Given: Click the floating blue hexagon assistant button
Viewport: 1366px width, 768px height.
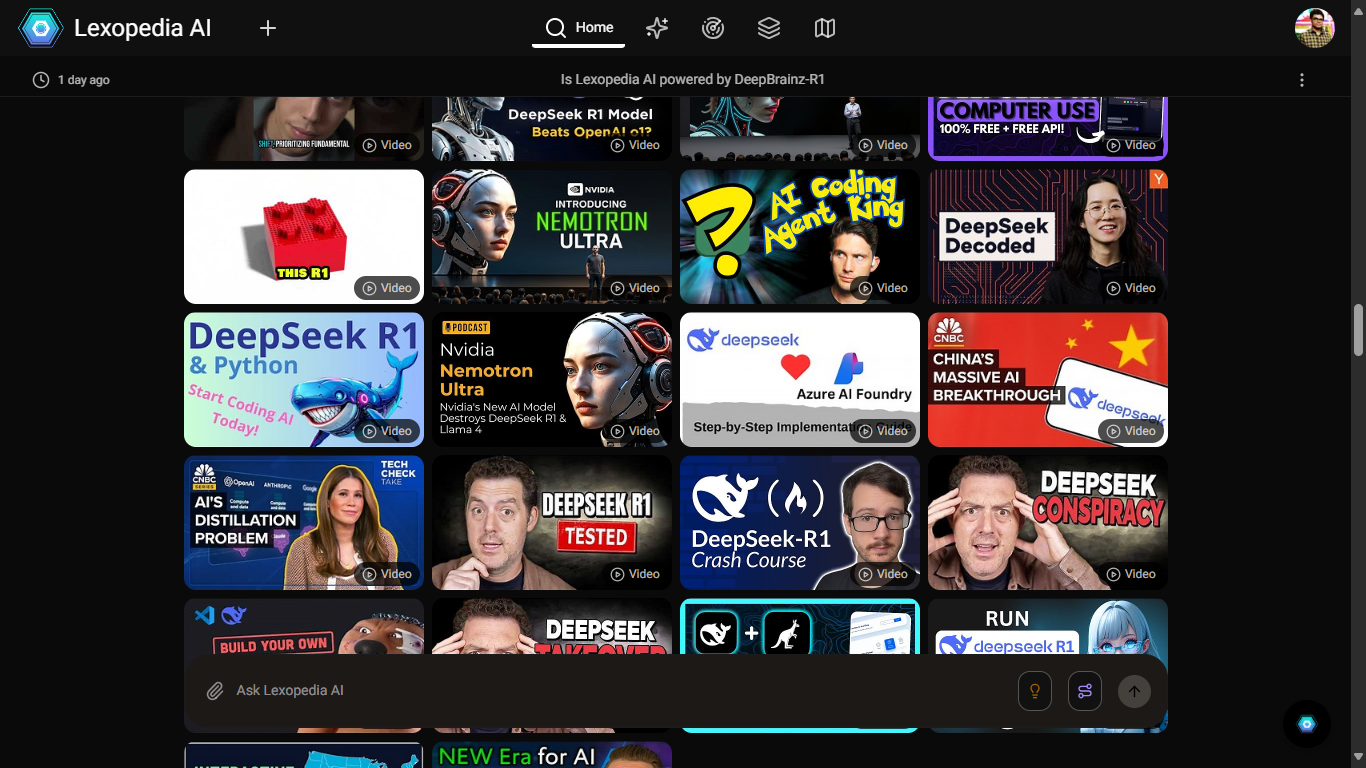Looking at the screenshot, I should 1307,724.
